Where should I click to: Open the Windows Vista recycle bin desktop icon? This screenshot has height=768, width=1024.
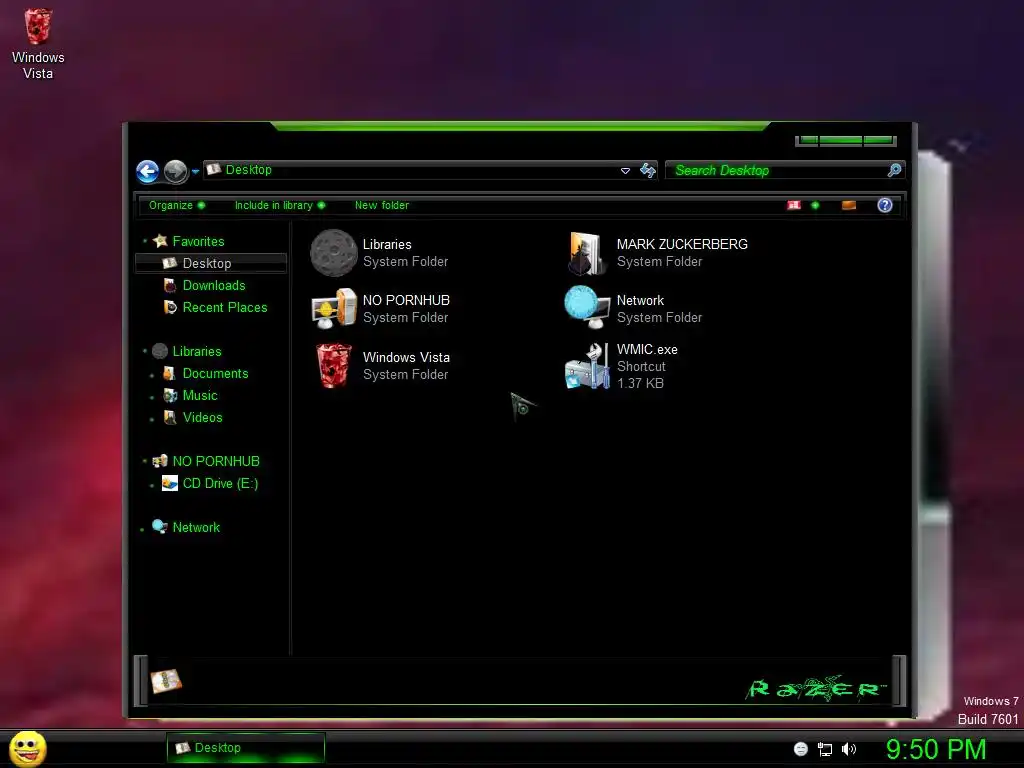pos(38,43)
